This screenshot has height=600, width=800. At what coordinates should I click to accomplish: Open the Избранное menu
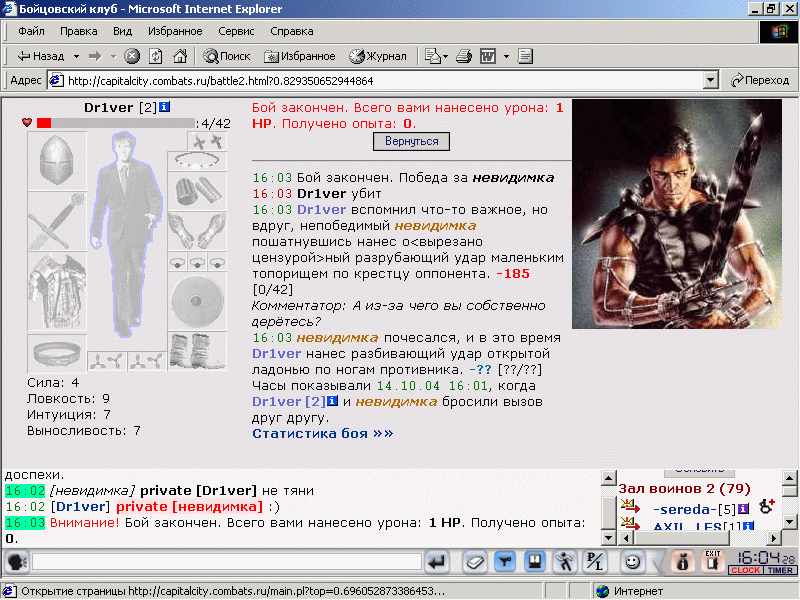coord(175,31)
